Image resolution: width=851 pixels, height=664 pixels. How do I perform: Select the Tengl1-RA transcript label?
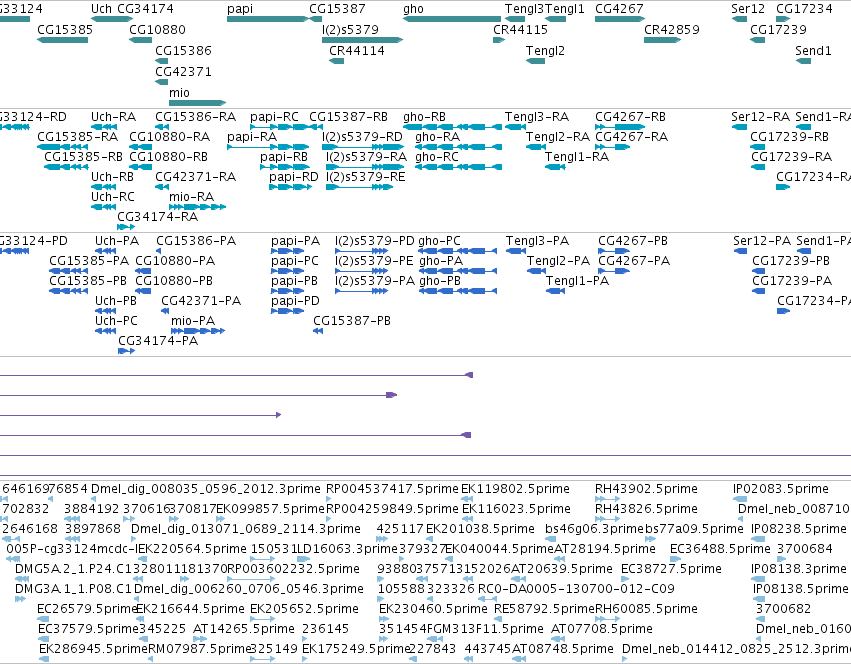tap(576, 157)
